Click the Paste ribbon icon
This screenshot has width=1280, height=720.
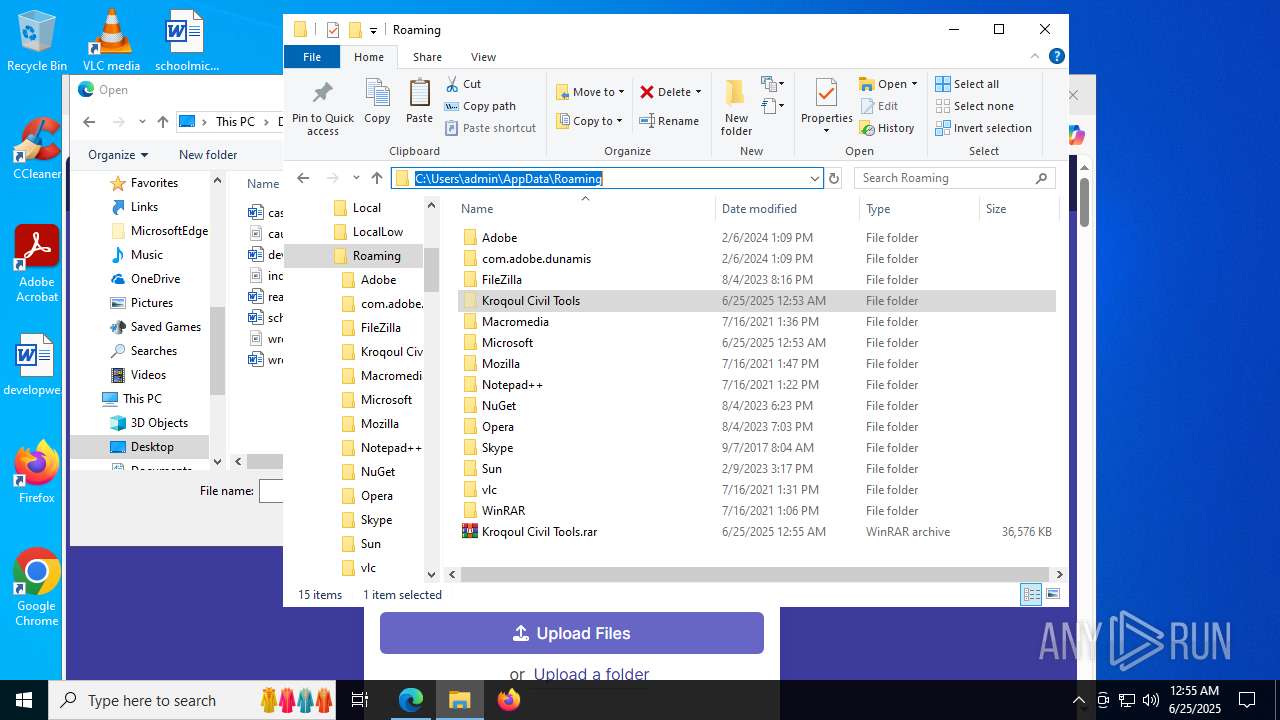[419, 102]
